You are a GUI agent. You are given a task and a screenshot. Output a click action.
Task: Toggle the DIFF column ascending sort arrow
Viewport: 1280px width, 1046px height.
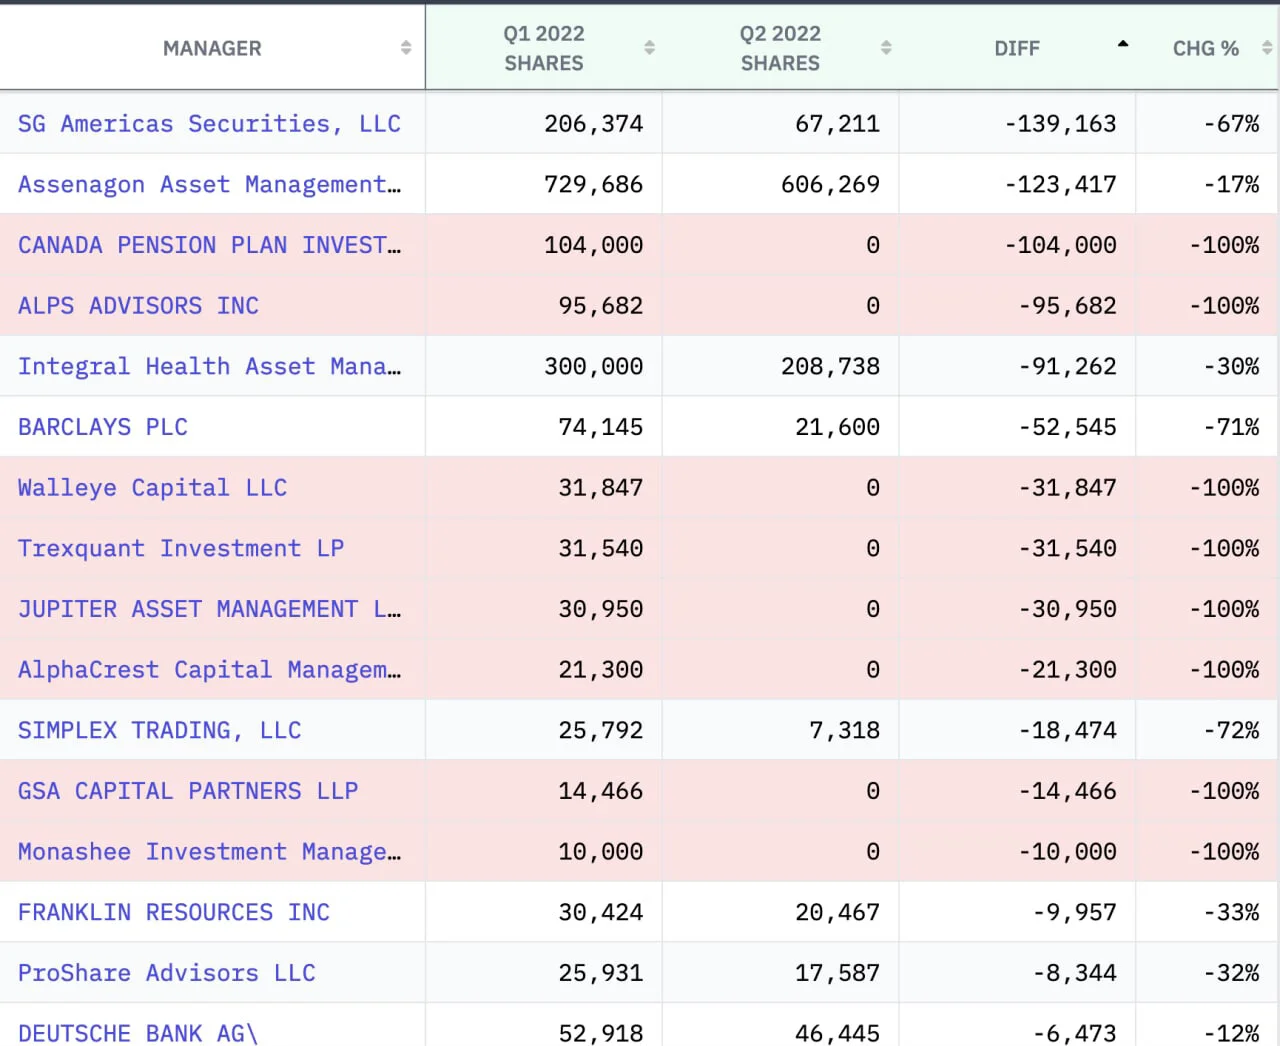(x=1123, y=44)
